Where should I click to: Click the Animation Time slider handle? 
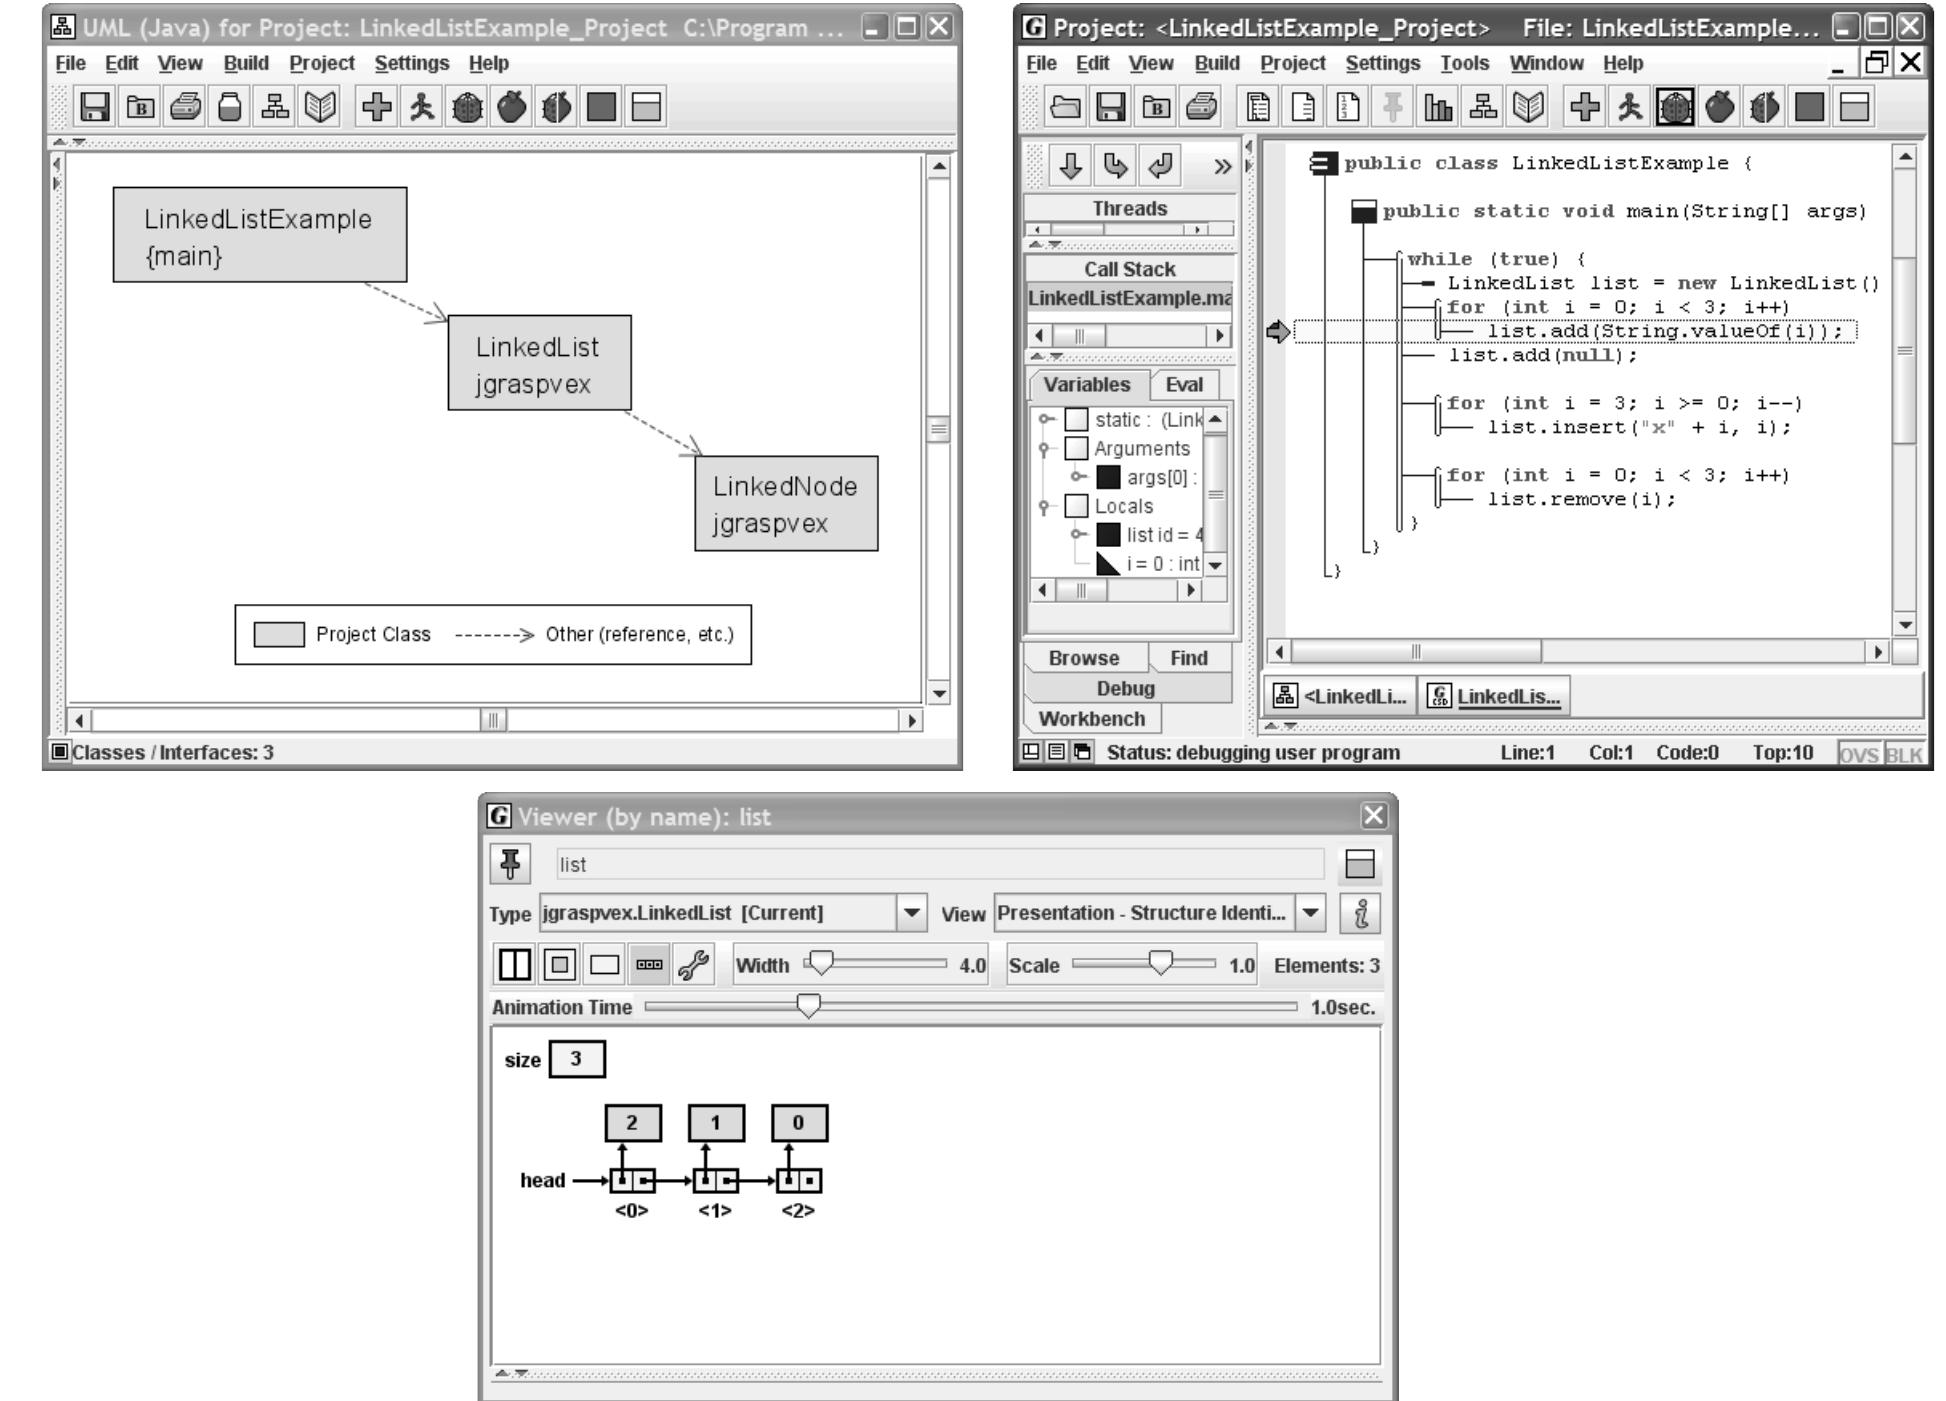click(x=808, y=1006)
